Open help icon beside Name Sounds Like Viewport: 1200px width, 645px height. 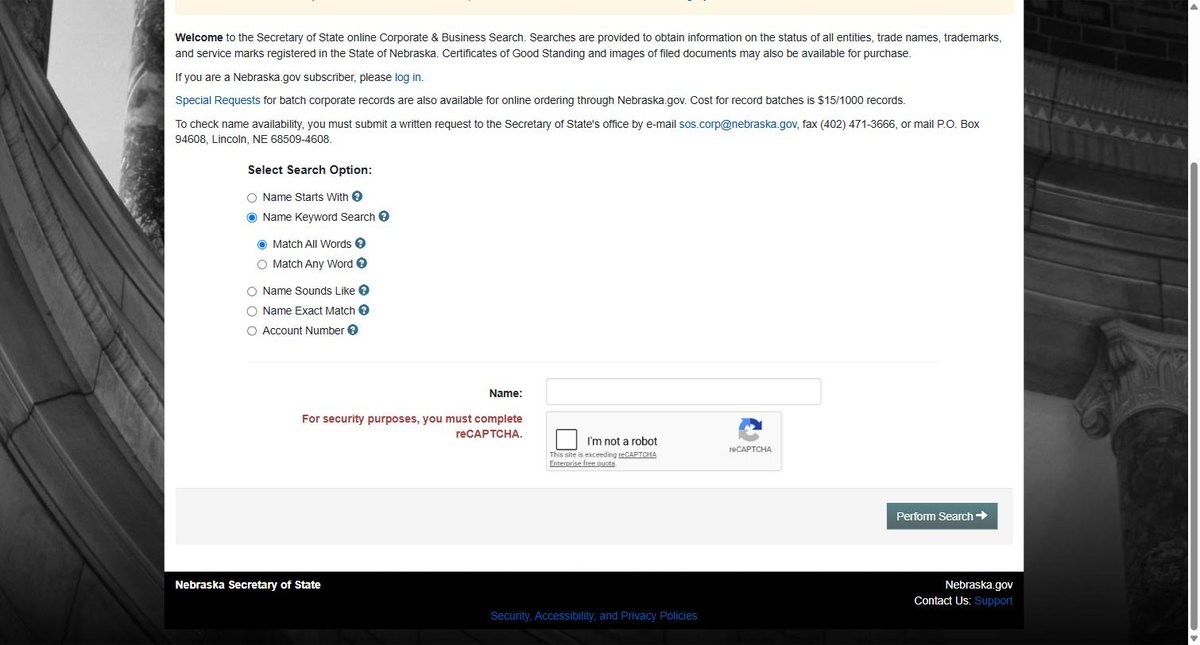coord(364,290)
